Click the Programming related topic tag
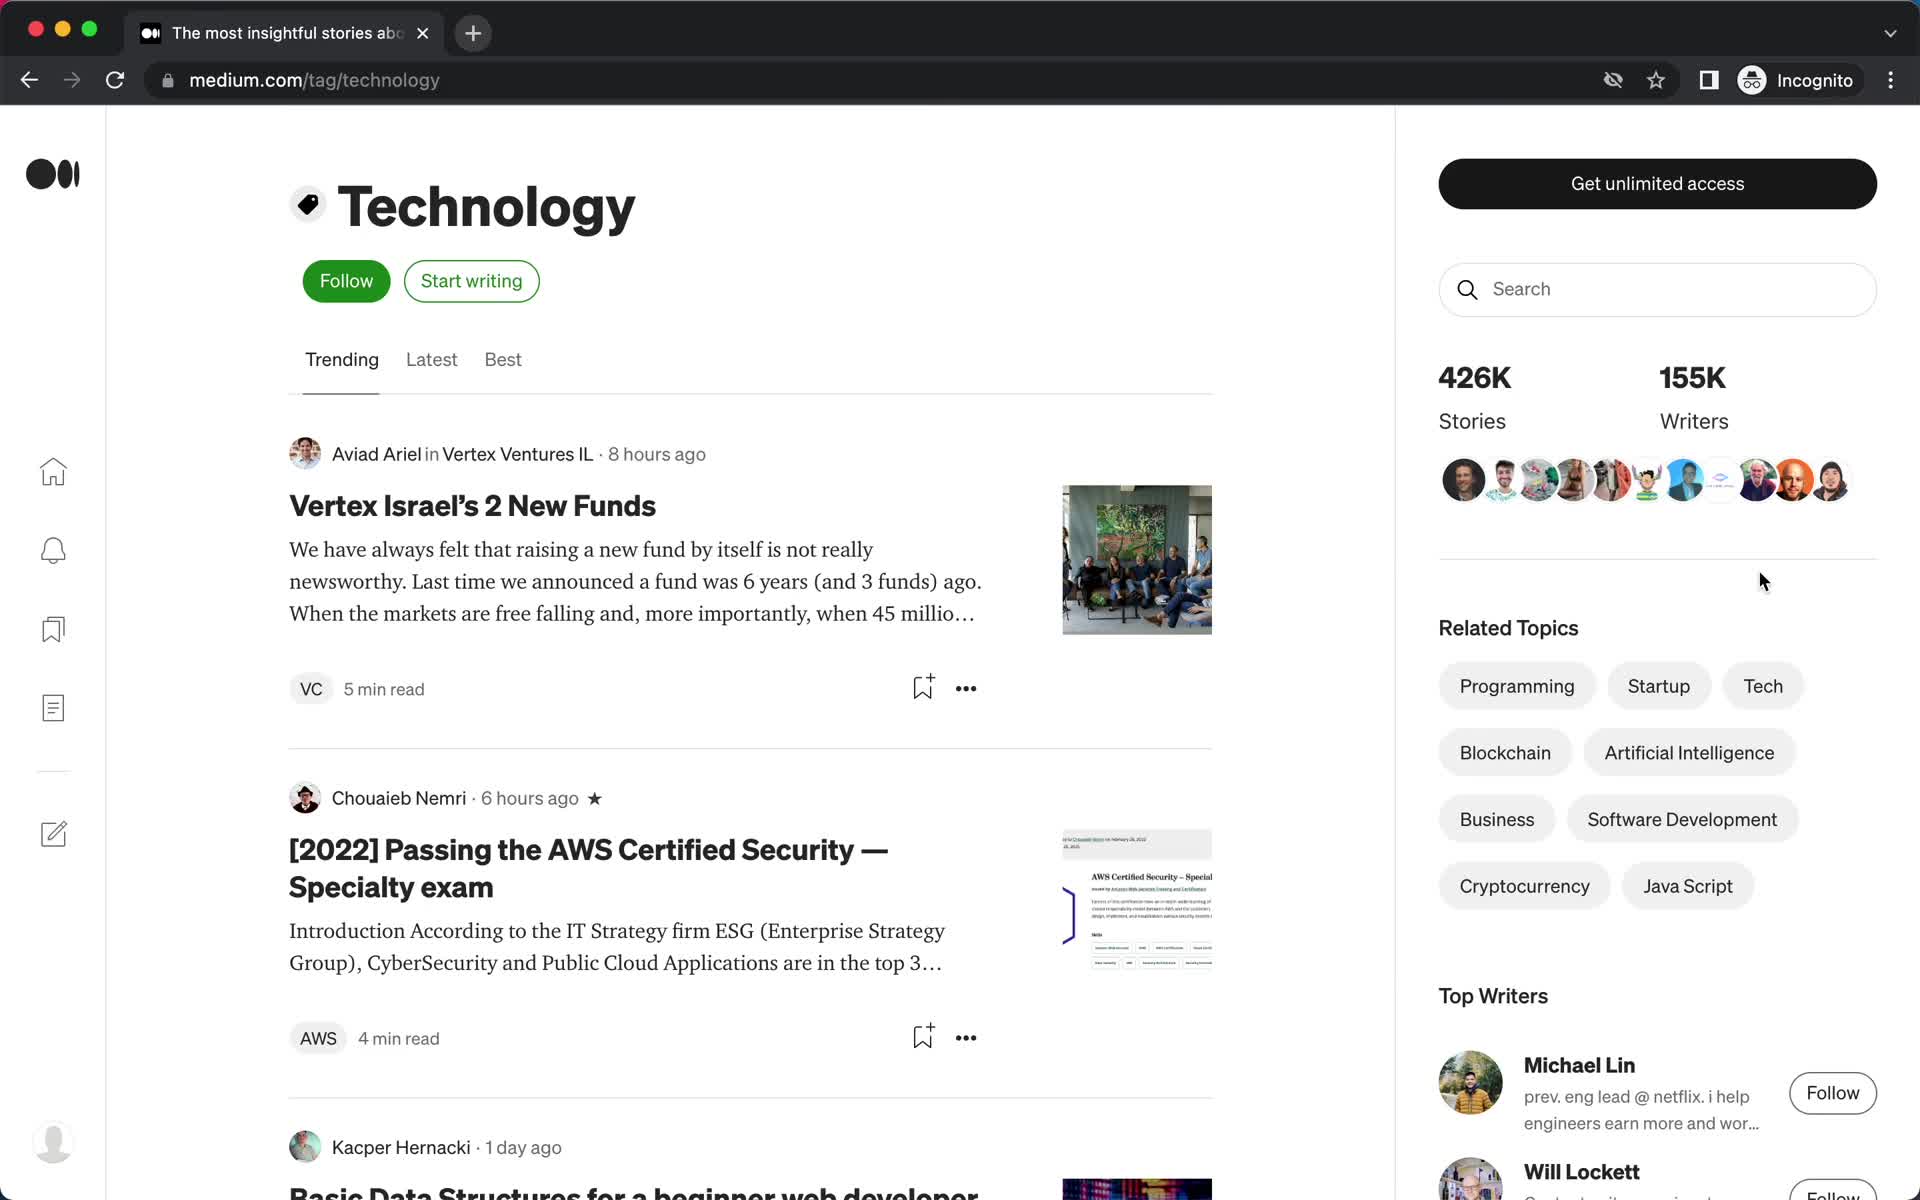Screen dimensions: 1920x1200 [x=1516, y=684]
